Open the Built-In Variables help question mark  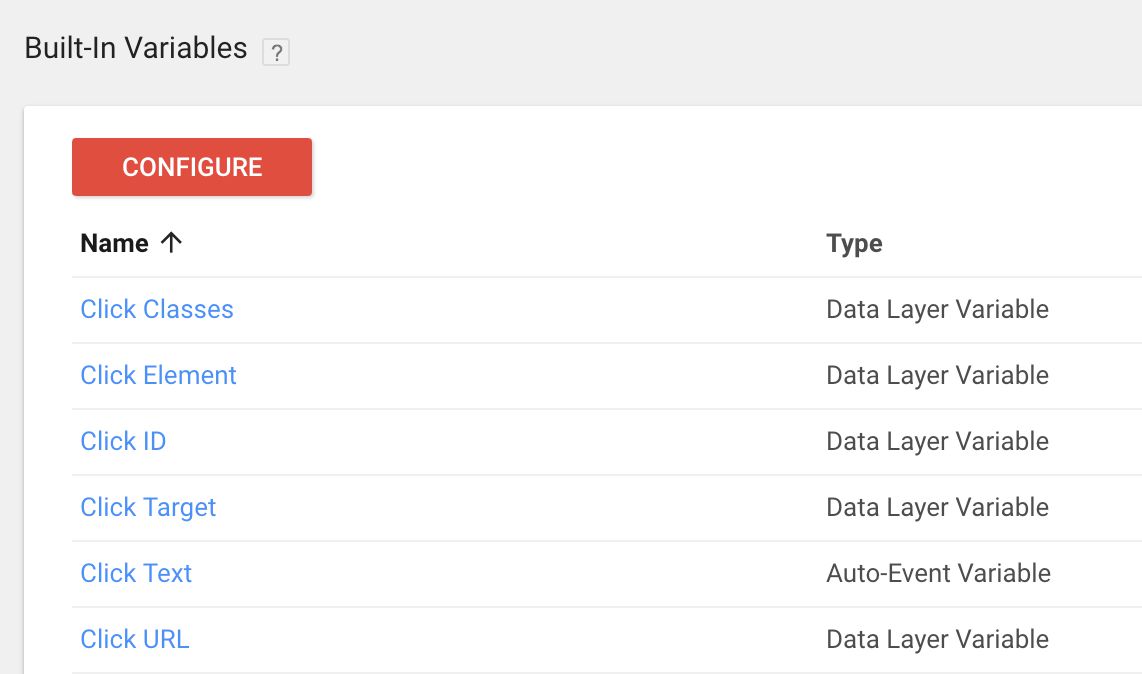[276, 52]
